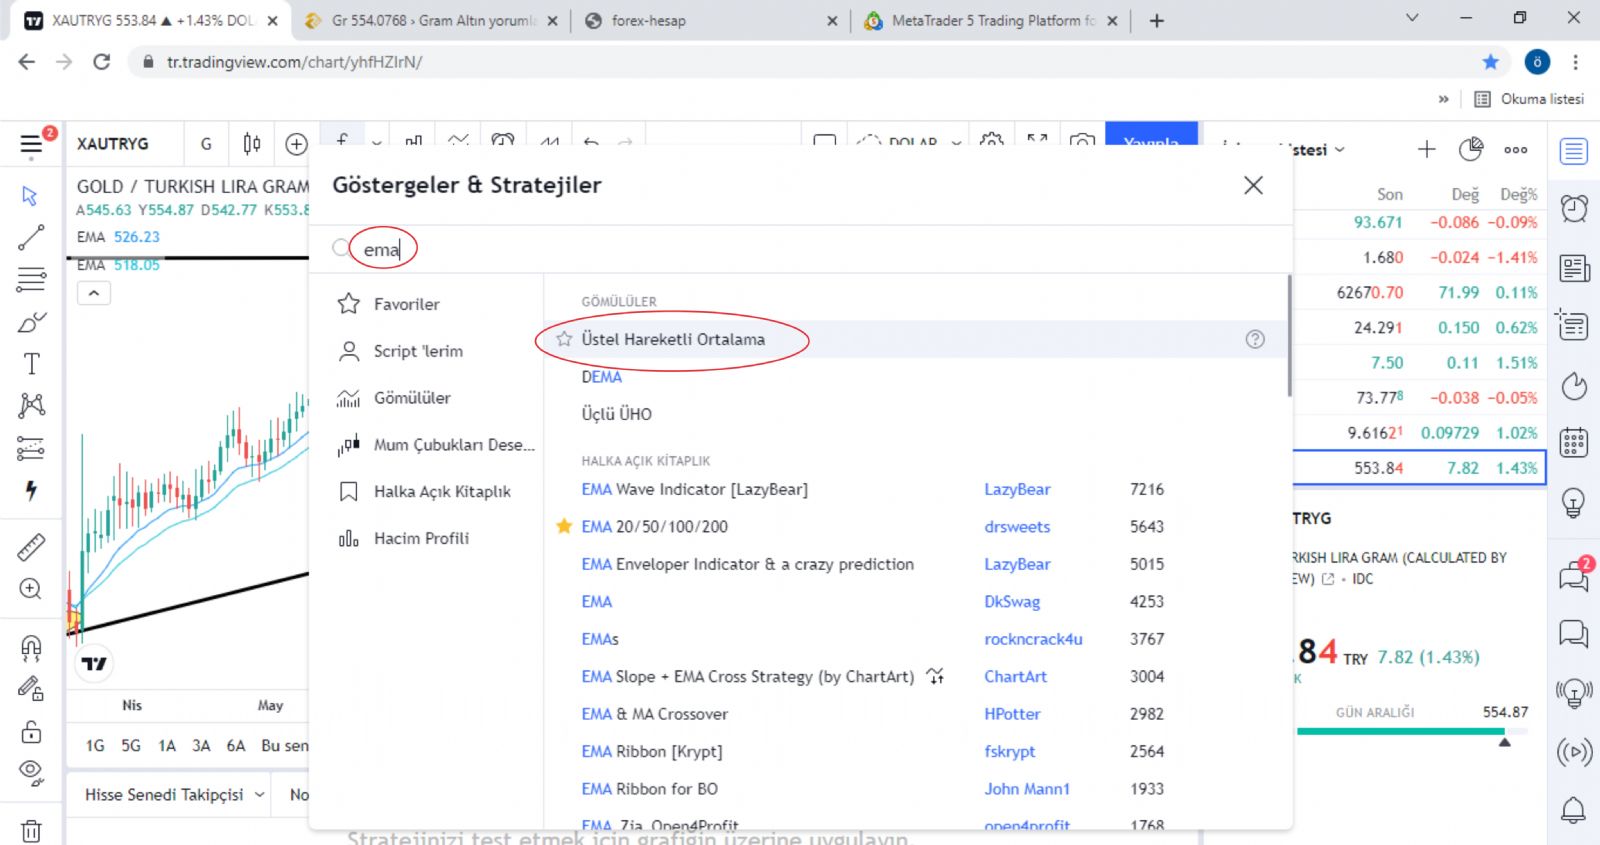Select the 553.84 watchlist row
Screen dimensions: 1600x845
click(1419, 468)
